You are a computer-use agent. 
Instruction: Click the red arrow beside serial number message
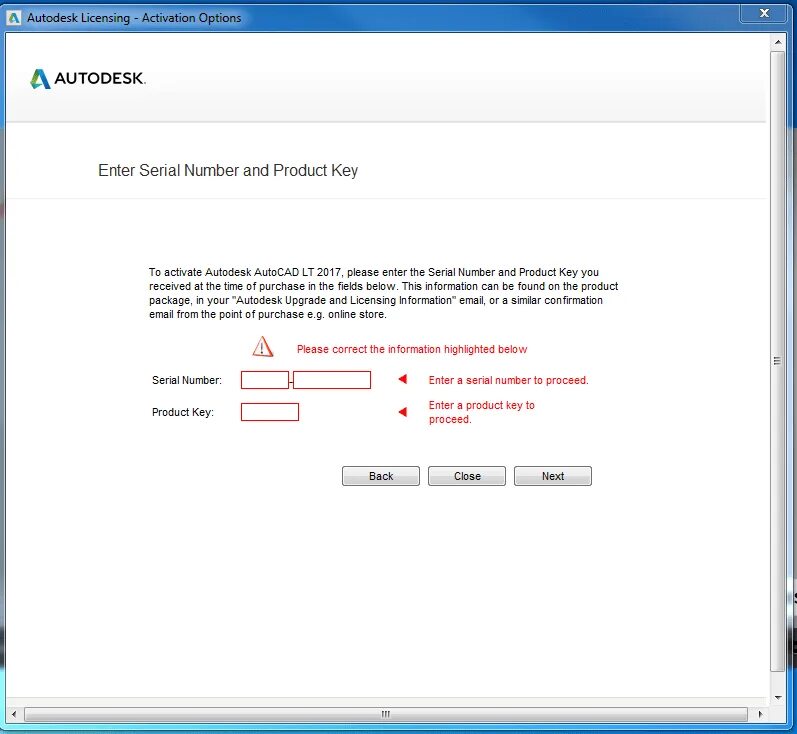[403, 379]
